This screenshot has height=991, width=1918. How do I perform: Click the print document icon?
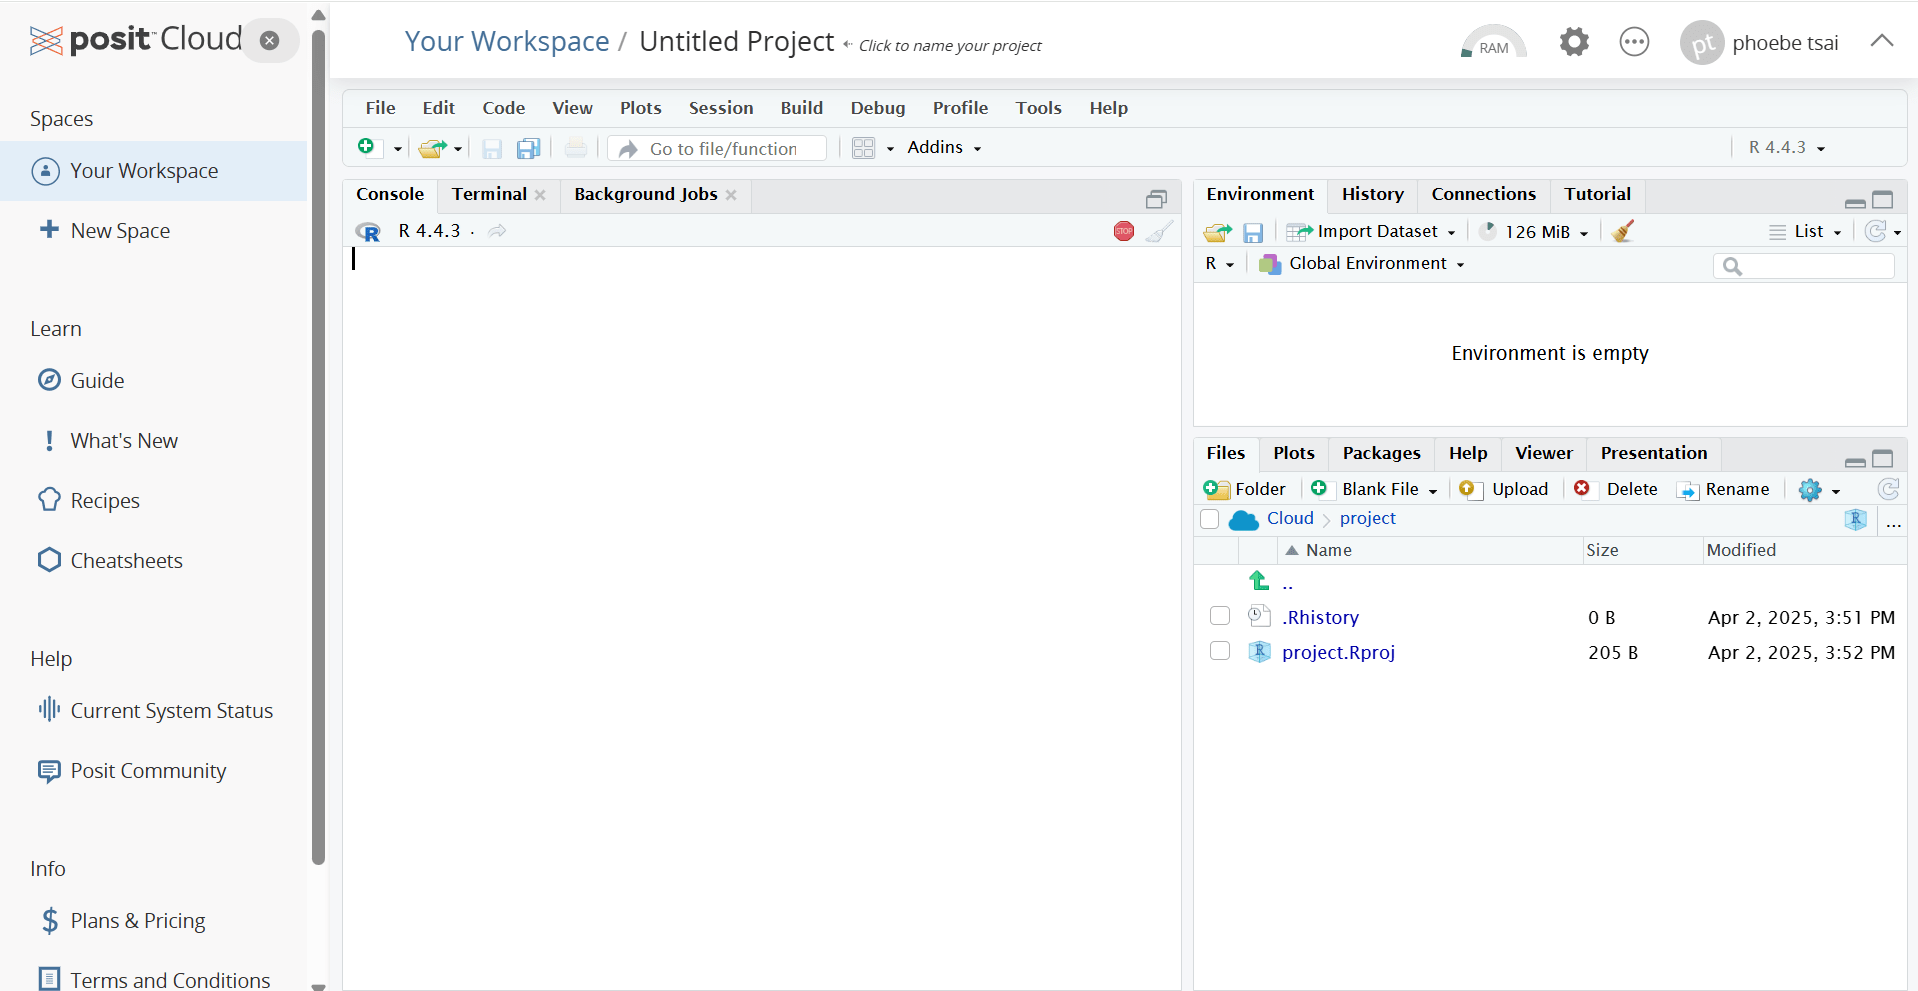[x=576, y=148]
